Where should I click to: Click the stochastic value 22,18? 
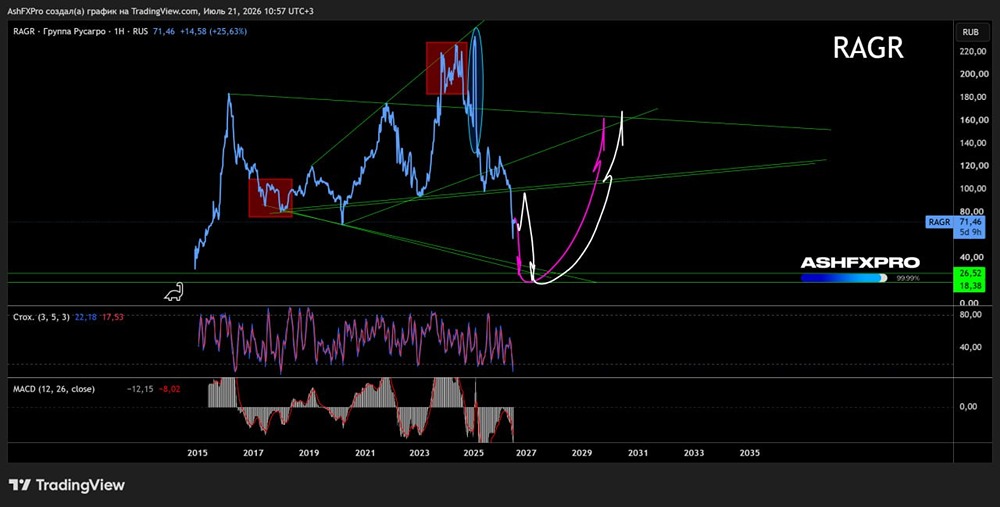point(85,317)
